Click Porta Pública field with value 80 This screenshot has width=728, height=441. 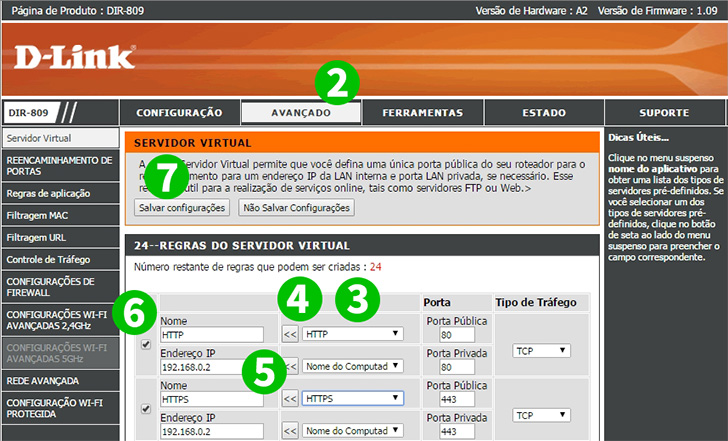456,335
